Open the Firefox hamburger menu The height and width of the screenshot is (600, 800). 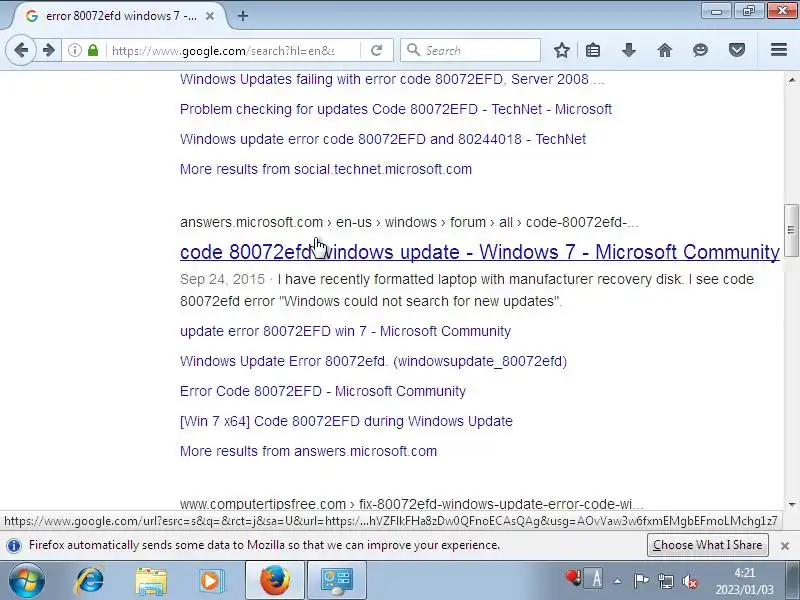click(x=779, y=50)
